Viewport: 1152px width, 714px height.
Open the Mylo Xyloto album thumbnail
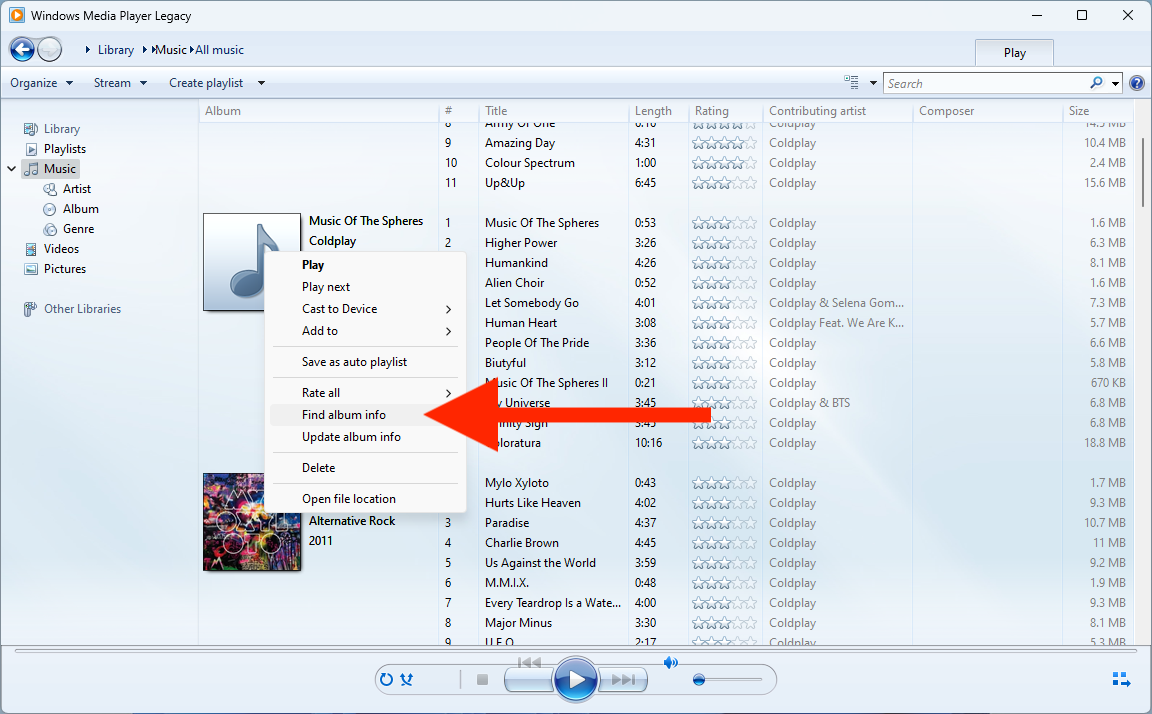click(252, 522)
